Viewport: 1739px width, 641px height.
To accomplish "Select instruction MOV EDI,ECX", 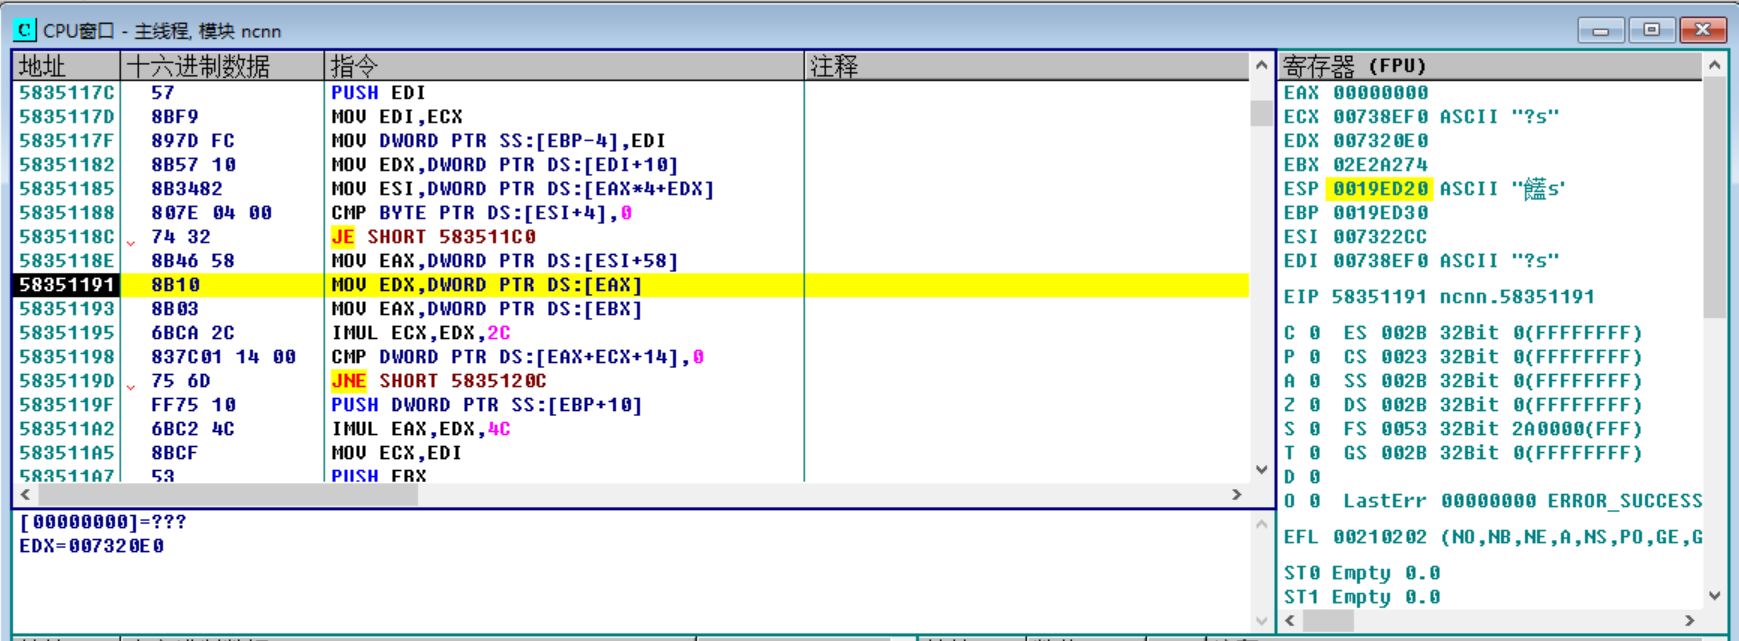I will pos(397,117).
